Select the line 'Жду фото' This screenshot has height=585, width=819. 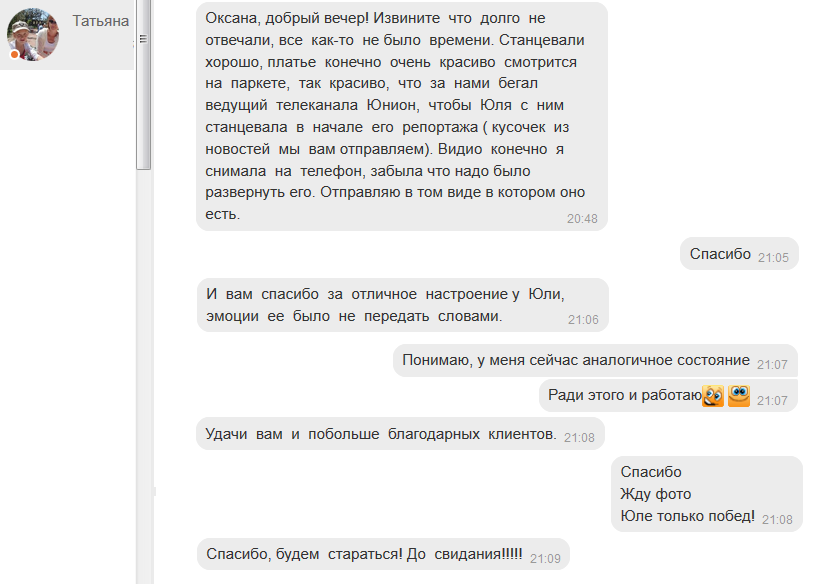pyautogui.click(x=656, y=494)
